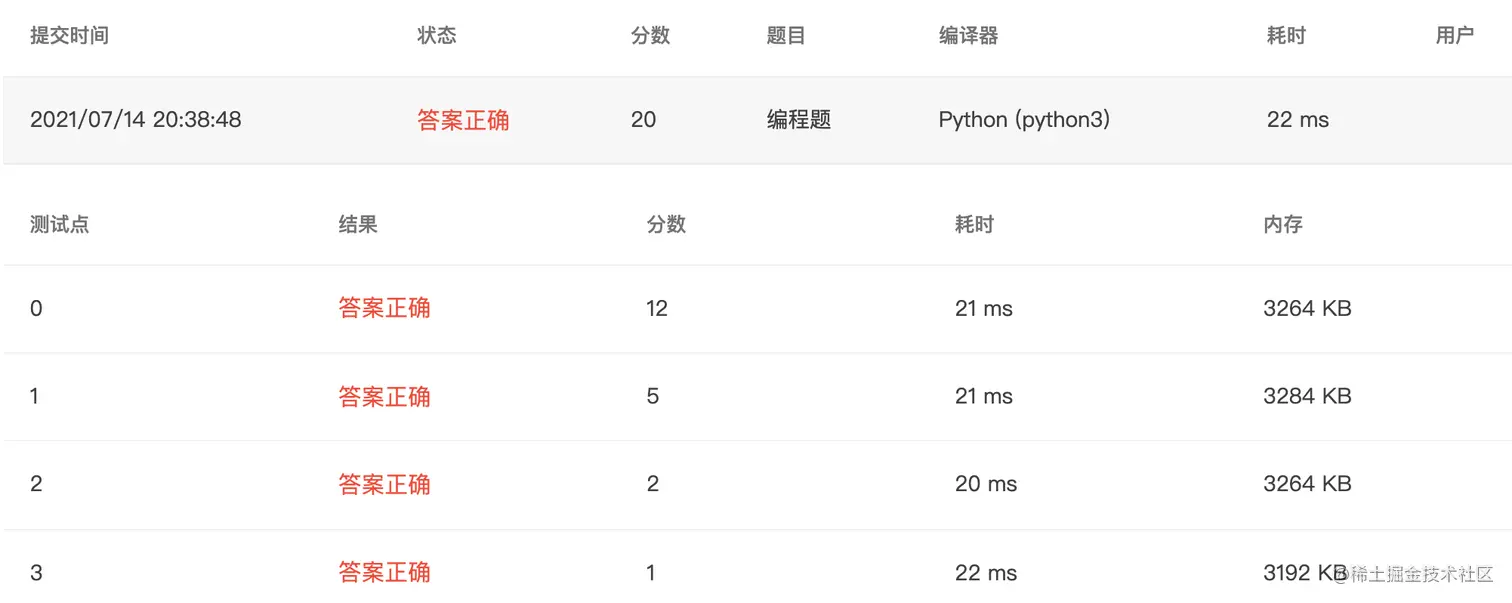
Task: Click 3264 KB memory for test point 0
Action: (x=1307, y=309)
